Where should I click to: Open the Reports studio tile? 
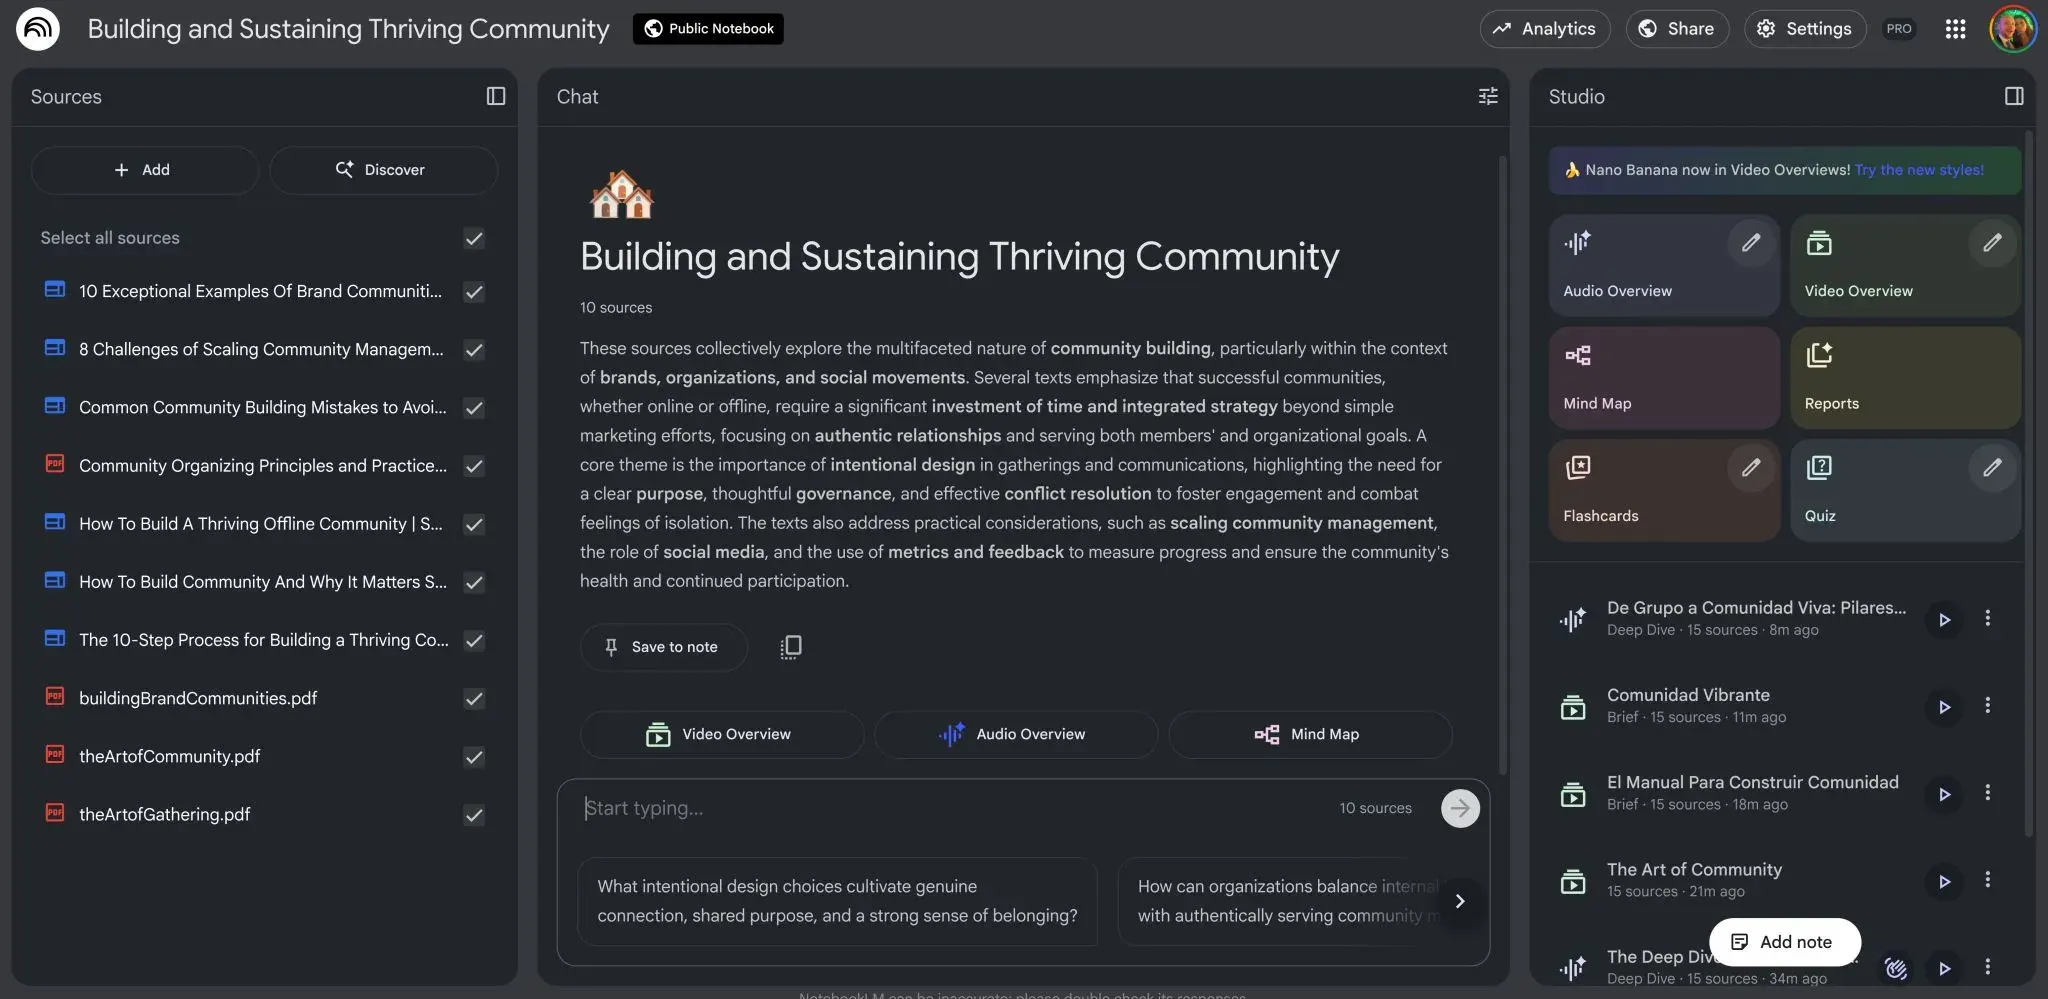point(1905,378)
